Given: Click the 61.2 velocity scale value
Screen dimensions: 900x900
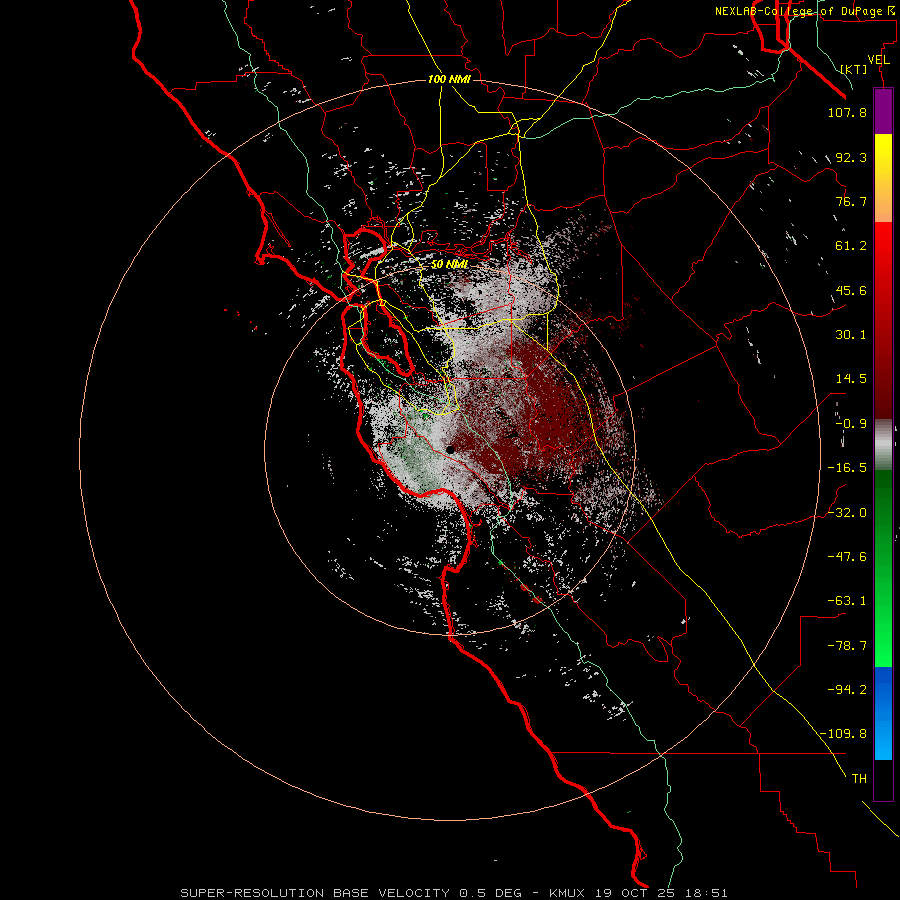Looking at the screenshot, I should [x=851, y=246].
